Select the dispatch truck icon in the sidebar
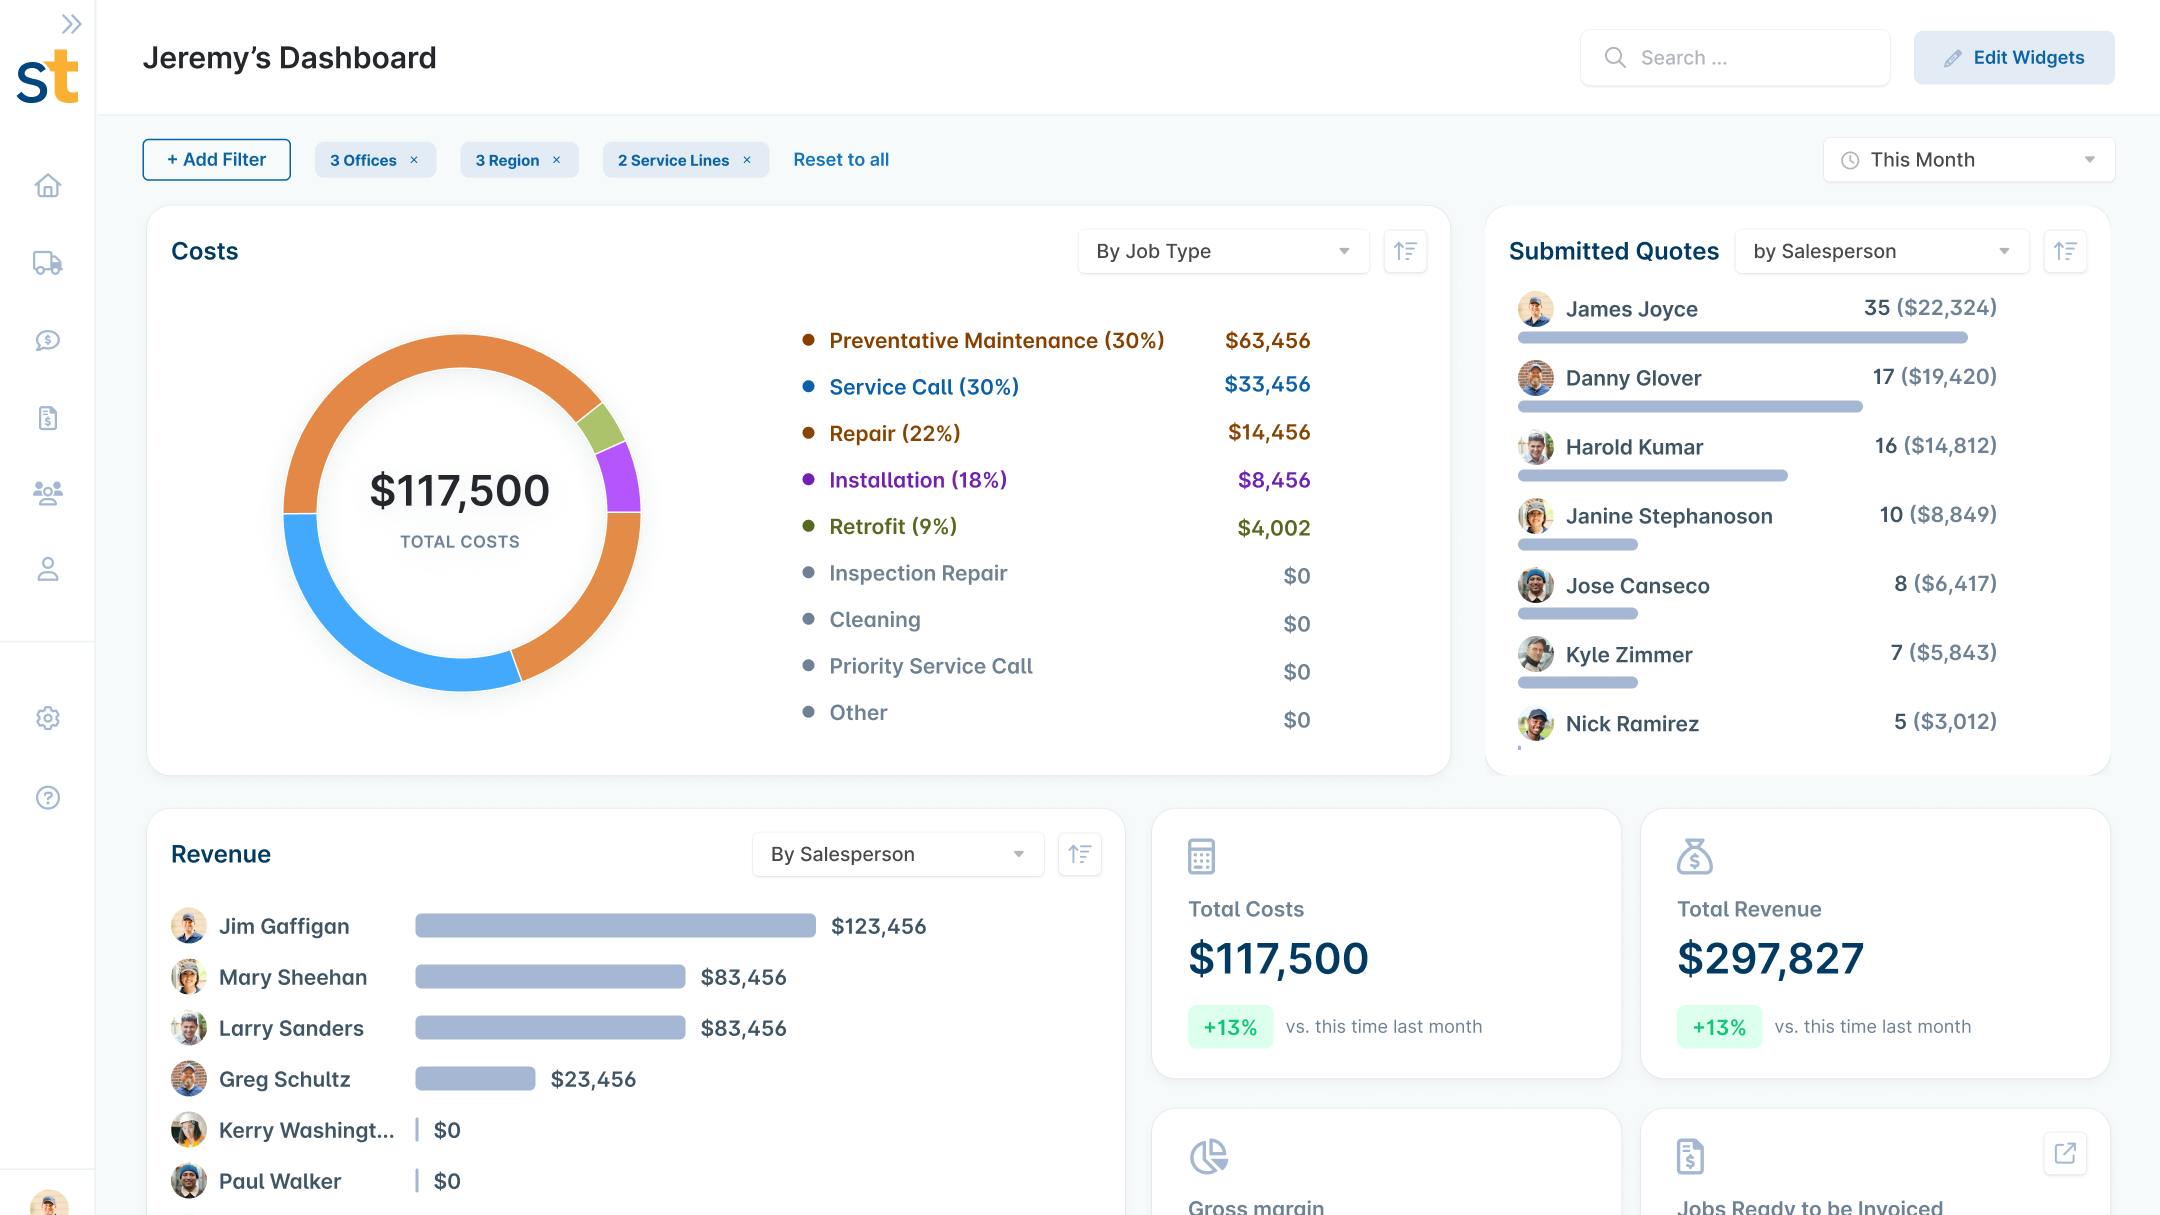The width and height of the screenshot is (2160, 1215). (47, 263)
